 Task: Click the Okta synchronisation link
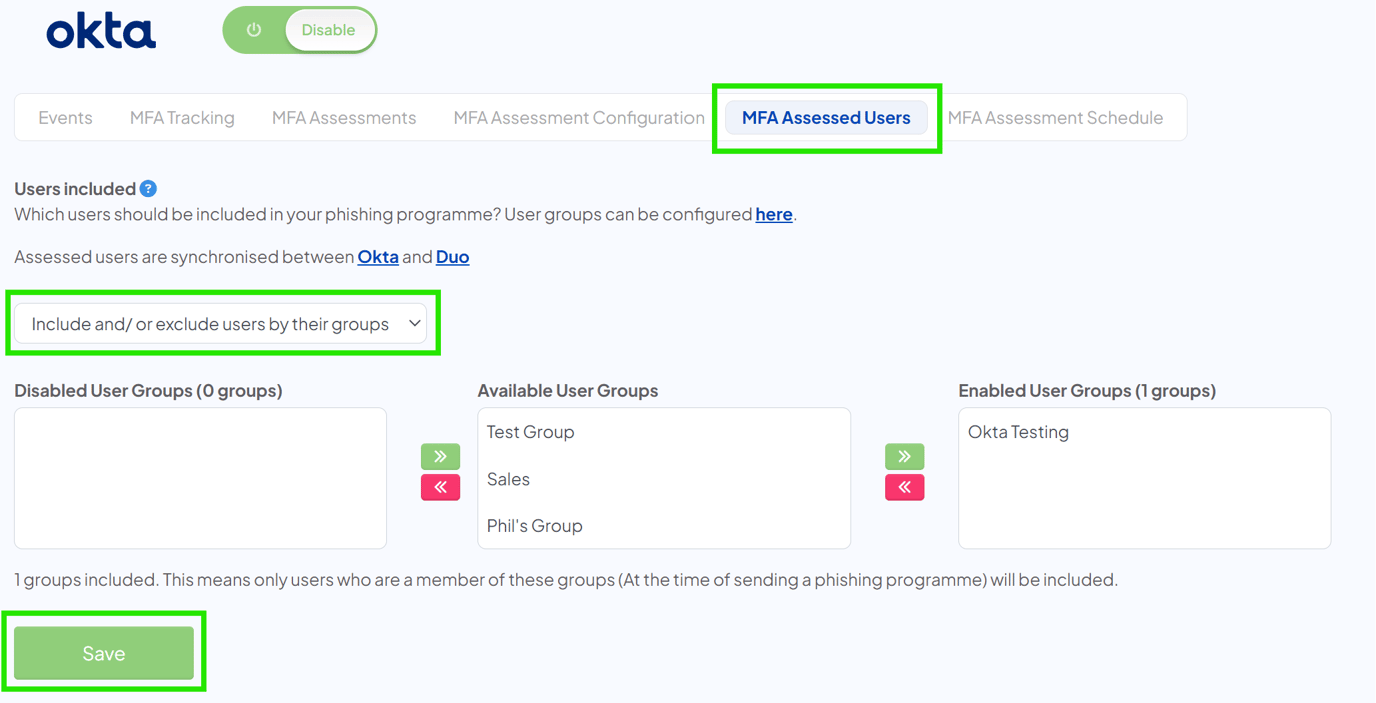[378, 256]
